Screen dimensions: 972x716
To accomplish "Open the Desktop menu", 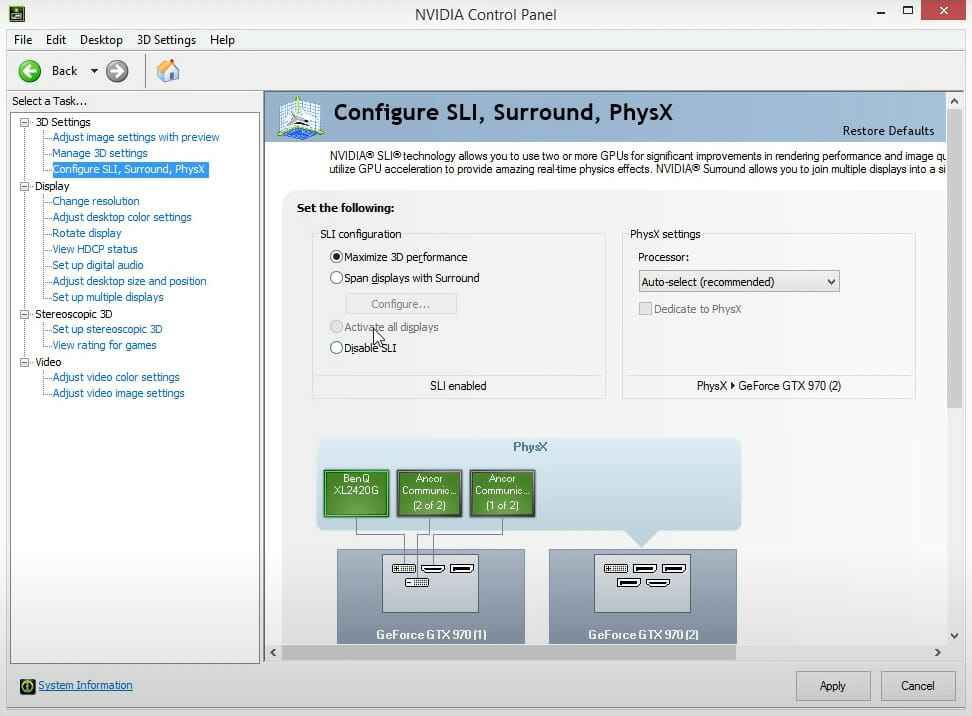I will pos(101,40).
